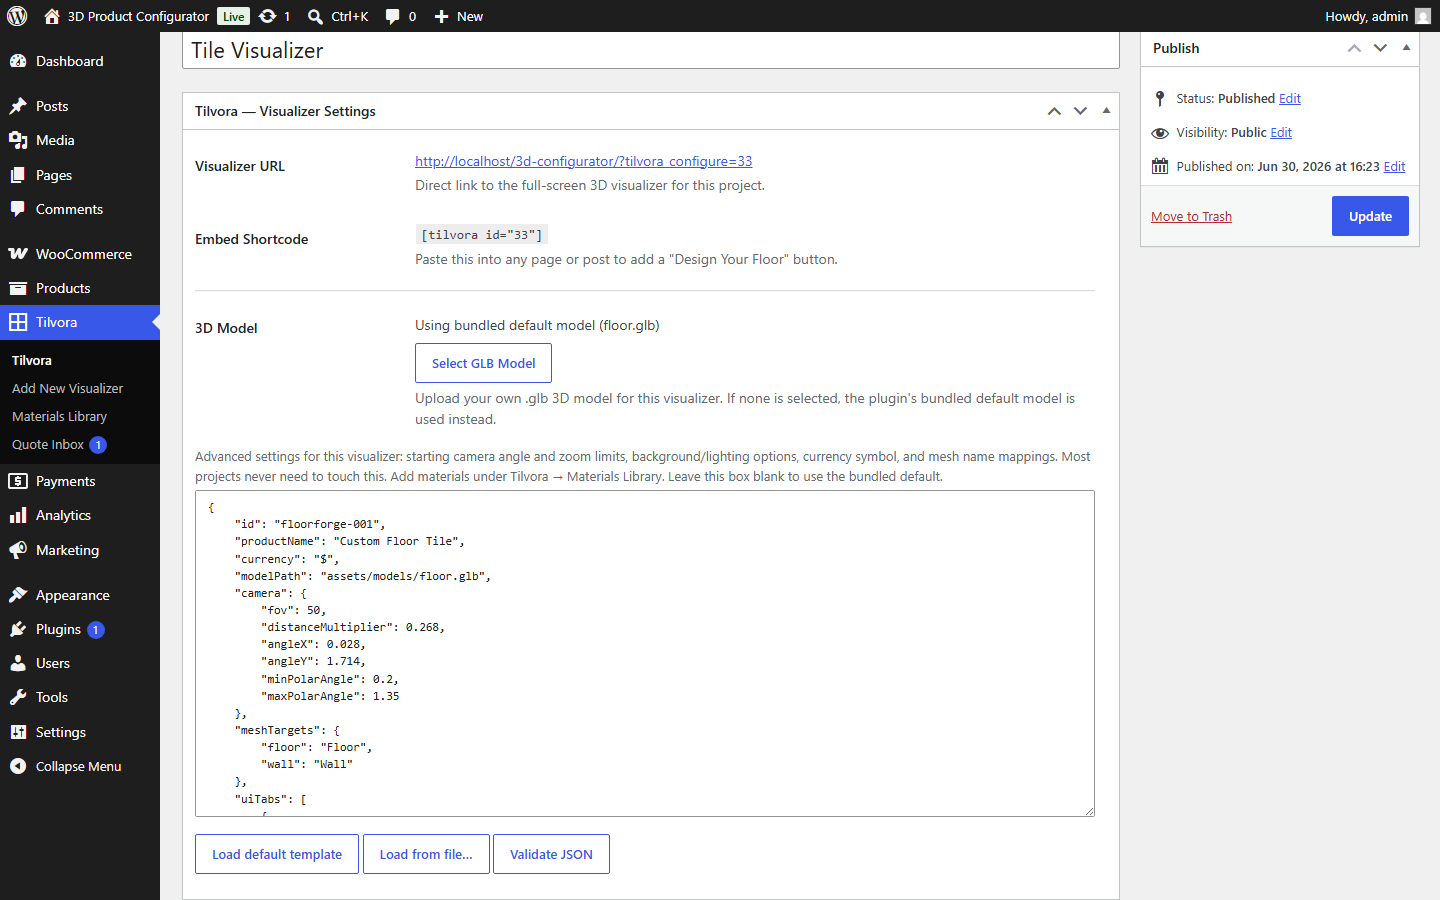1440x900 pixels.
Task: Click the Status key icon in Publish box
Action: click(1160, 98)
